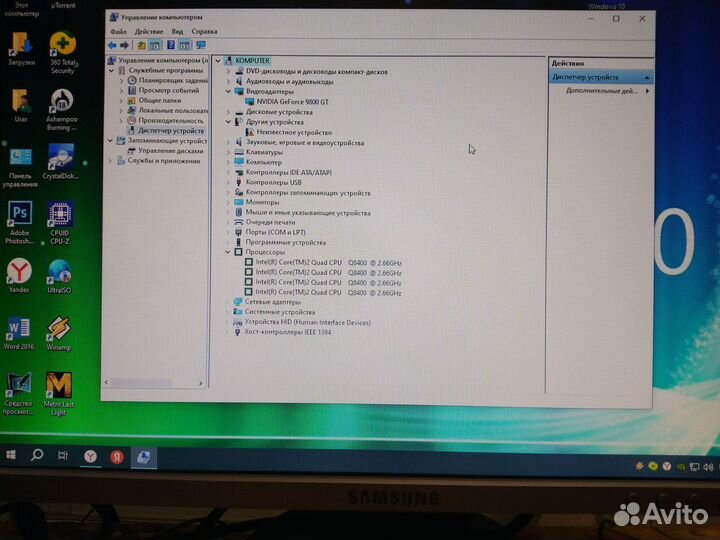
Task: Select NVIDIA GeForce 9800 GT device
Action: coord(292,101)
